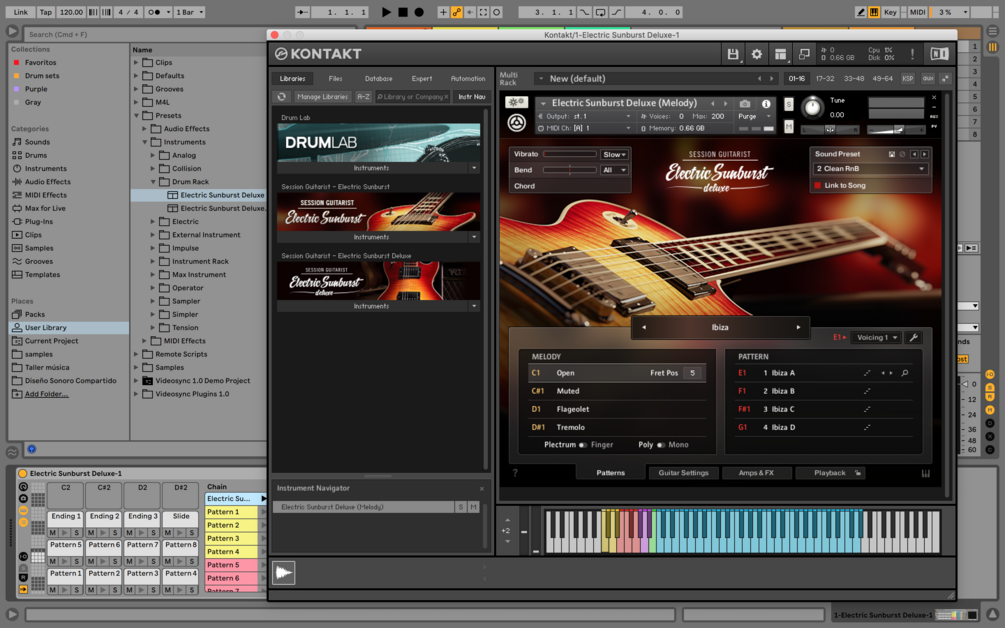
Task: Save sound preset disk icon
Action: coord(892,154)
